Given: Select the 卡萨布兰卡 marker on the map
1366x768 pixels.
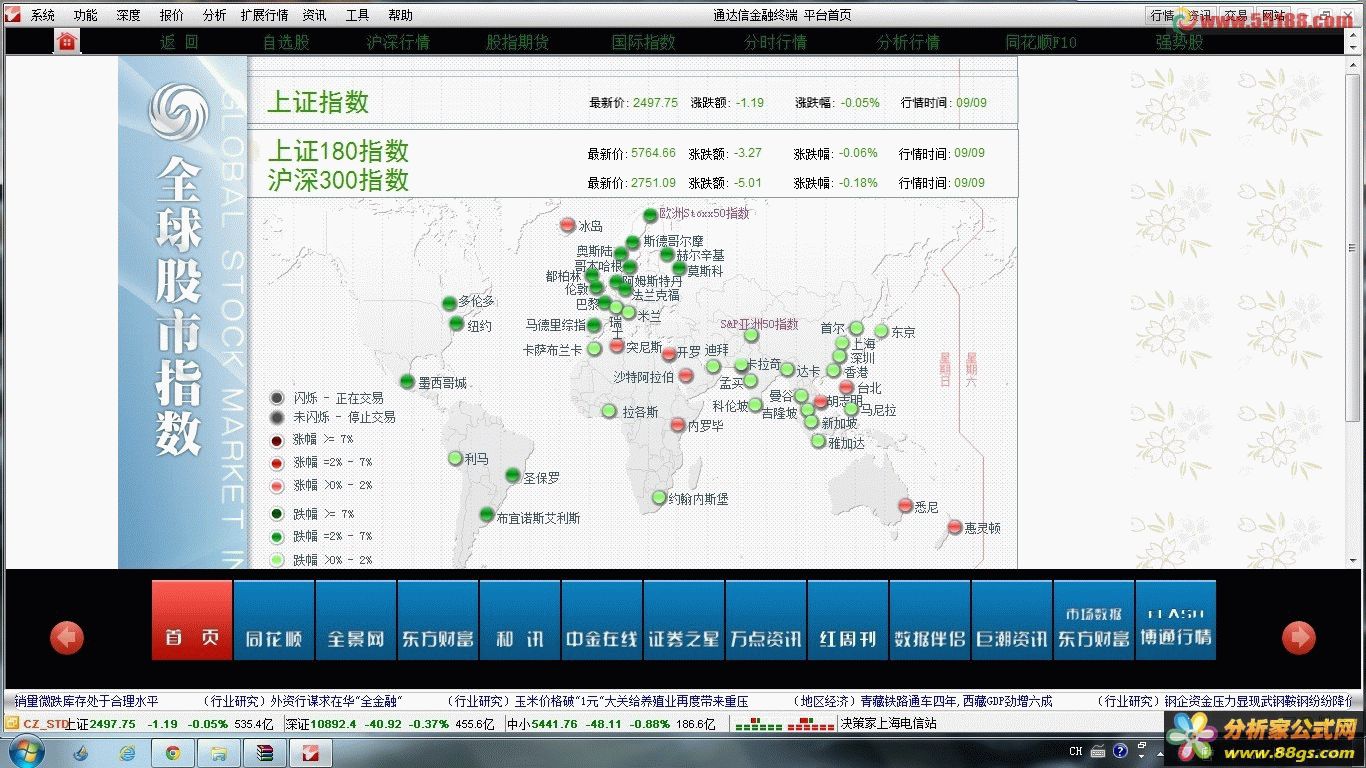Looking at the screenshot, I should coord(594,349).
